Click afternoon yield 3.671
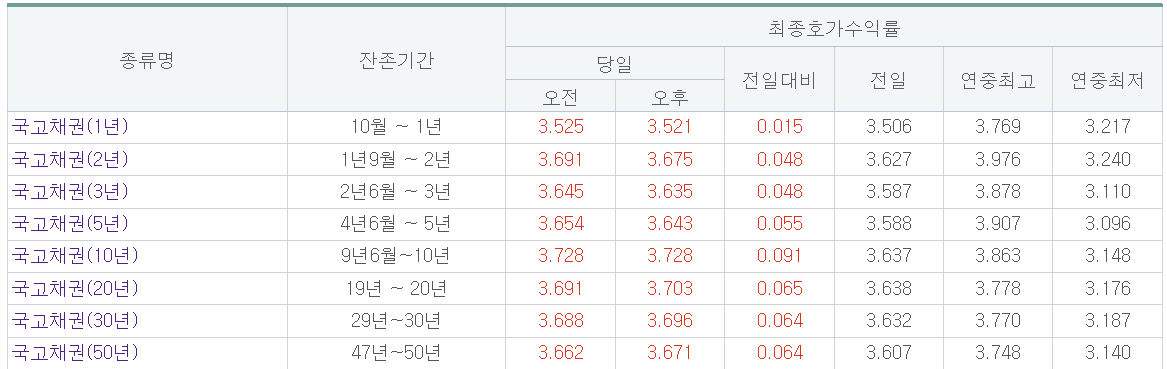This screenshot has width=1167, height=369. coord(670,353)
